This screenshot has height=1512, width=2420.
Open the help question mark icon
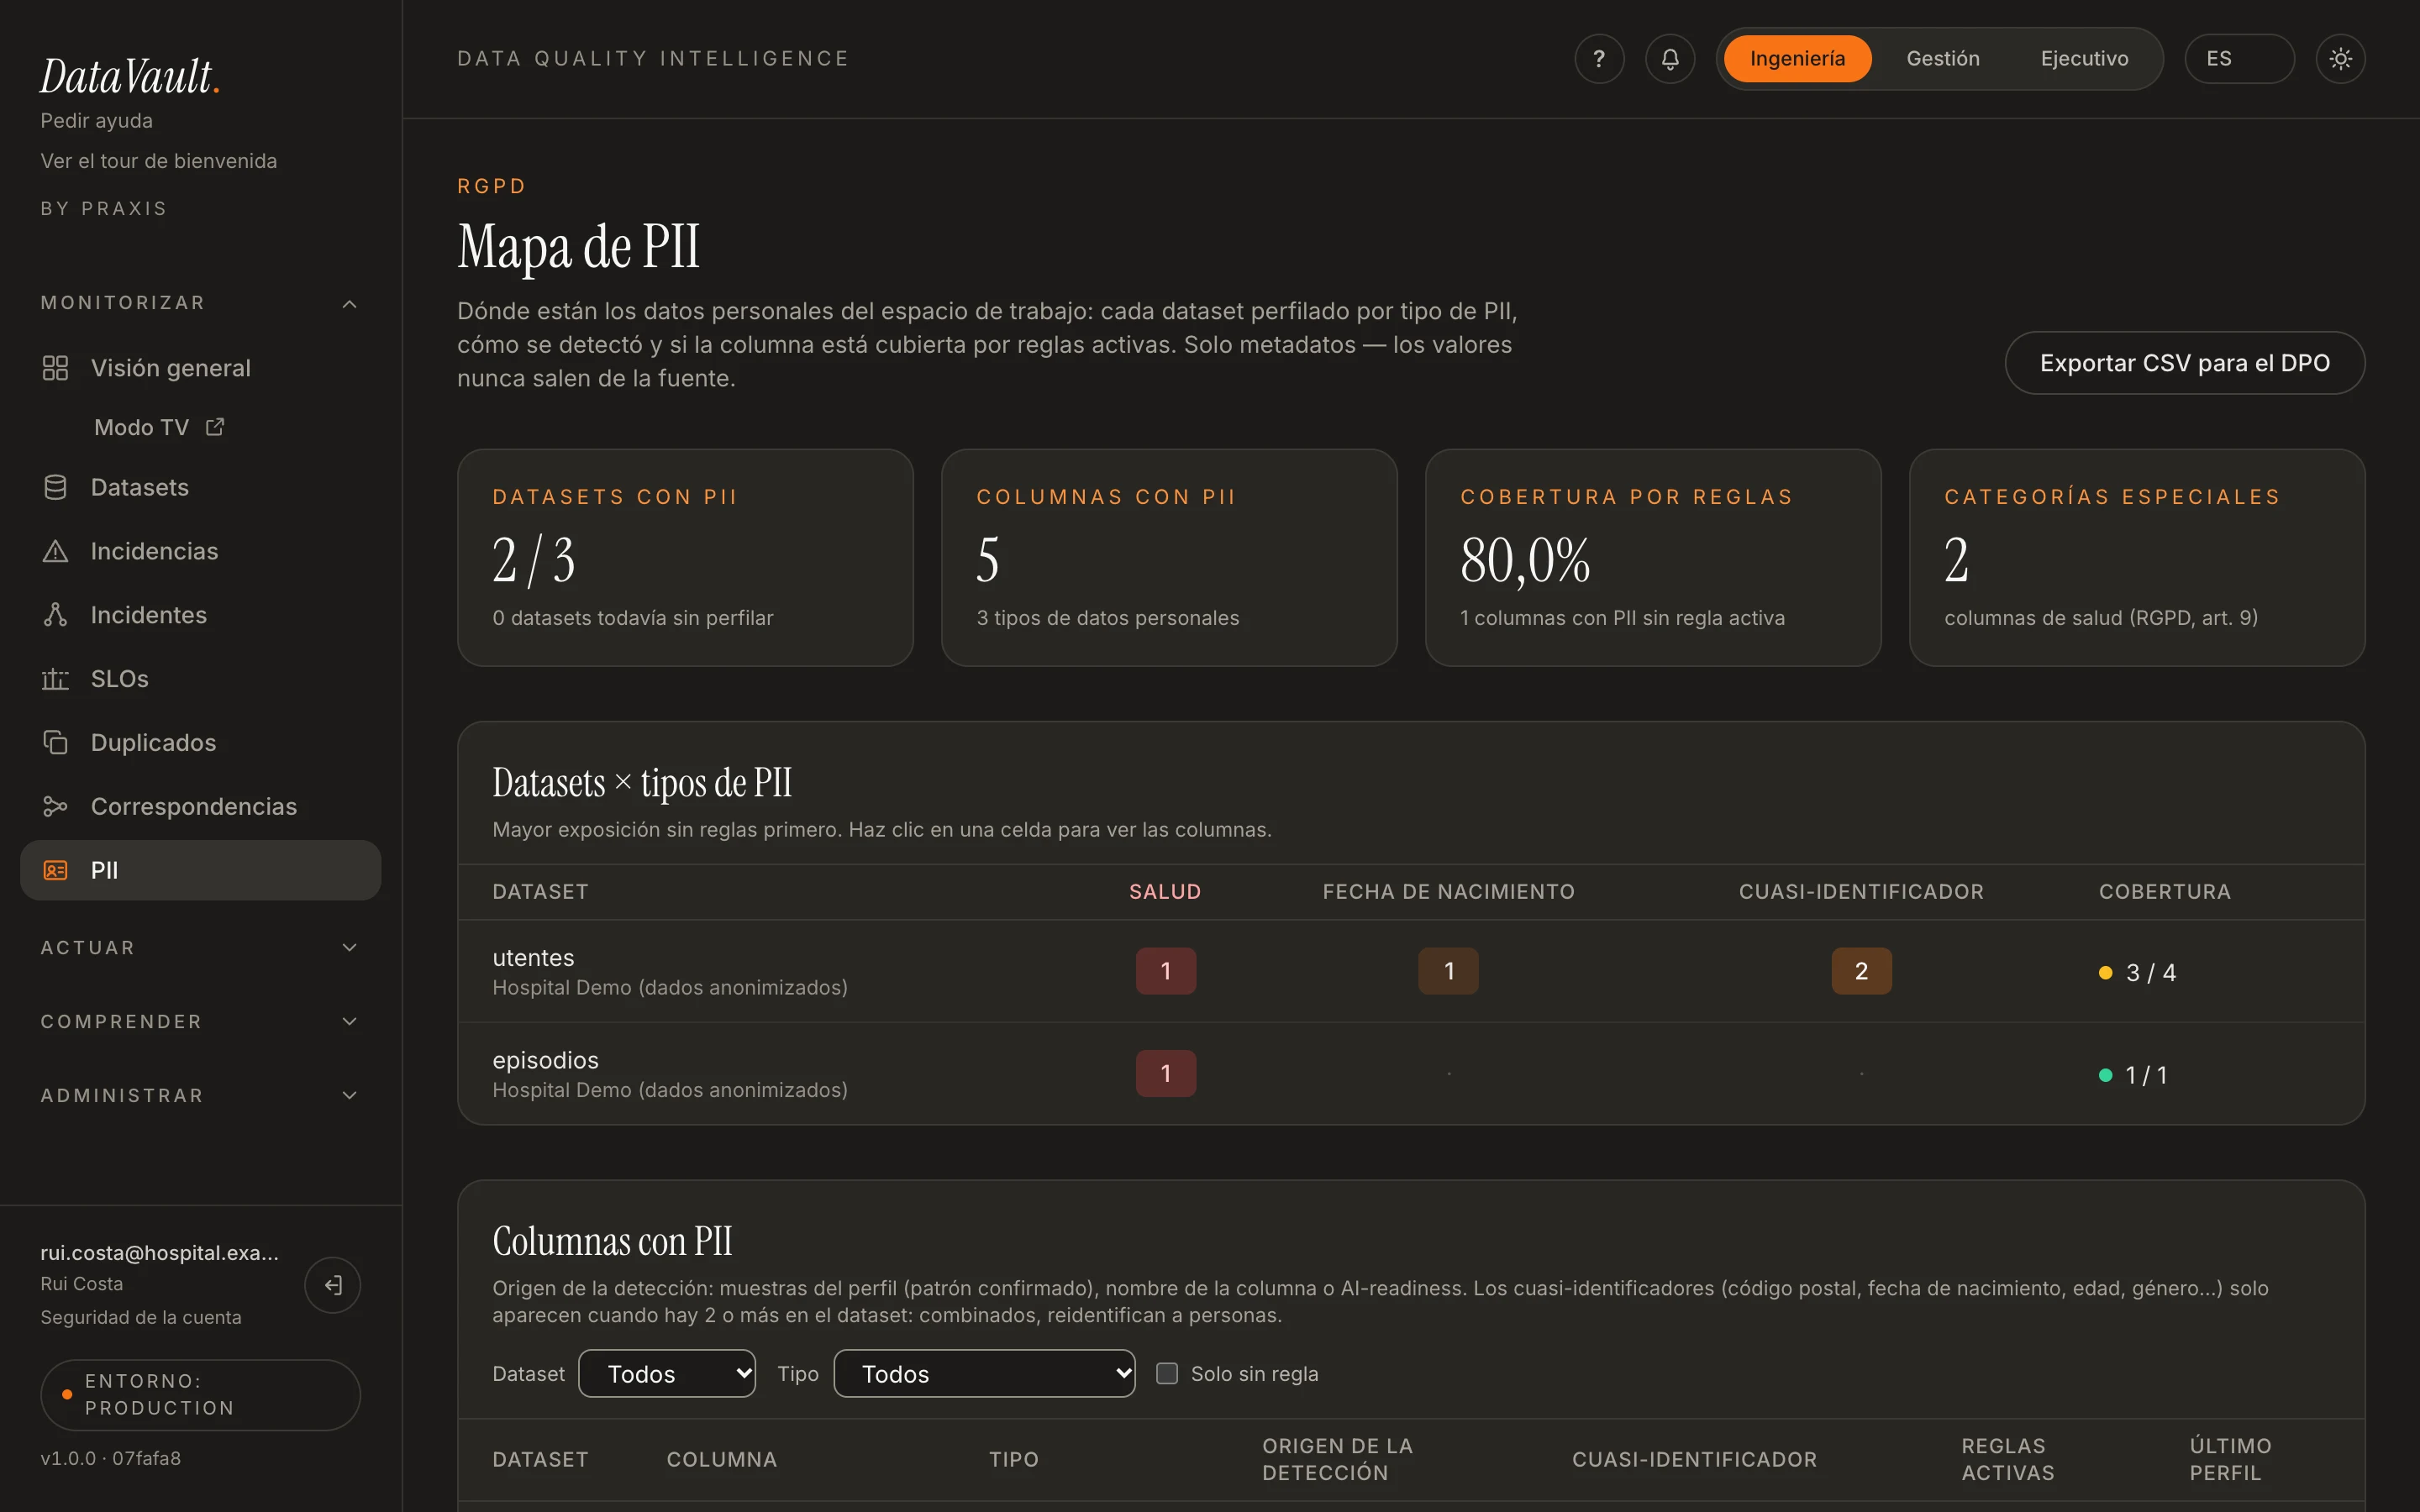tap(1599, 59)
